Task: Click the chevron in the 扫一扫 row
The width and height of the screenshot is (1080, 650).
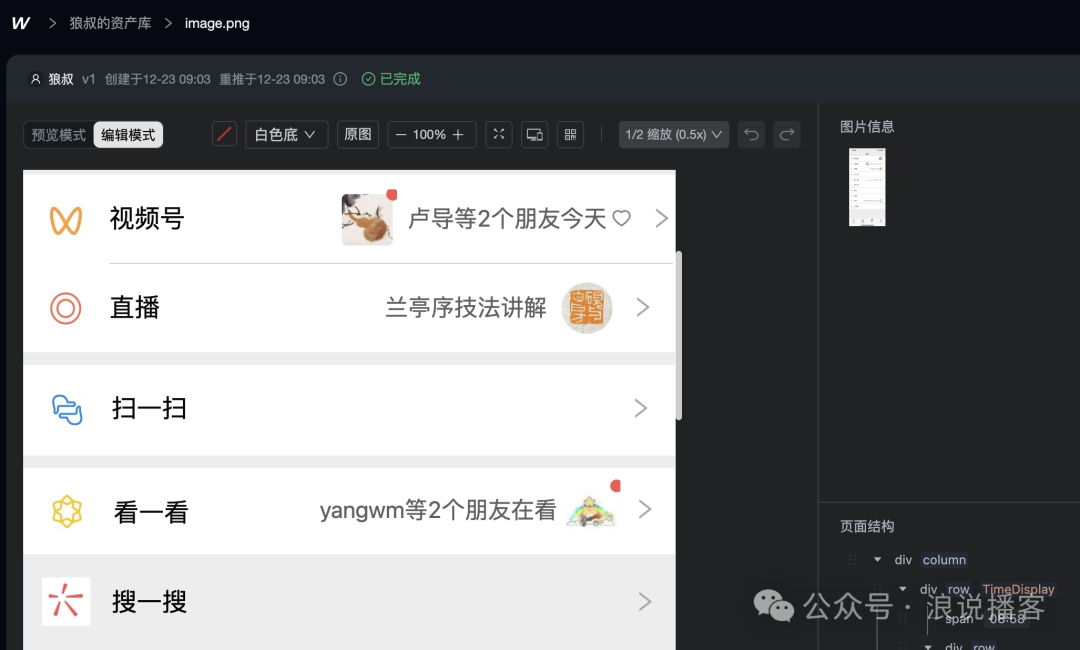Action: pyautogui.click(x=641, y=408)
